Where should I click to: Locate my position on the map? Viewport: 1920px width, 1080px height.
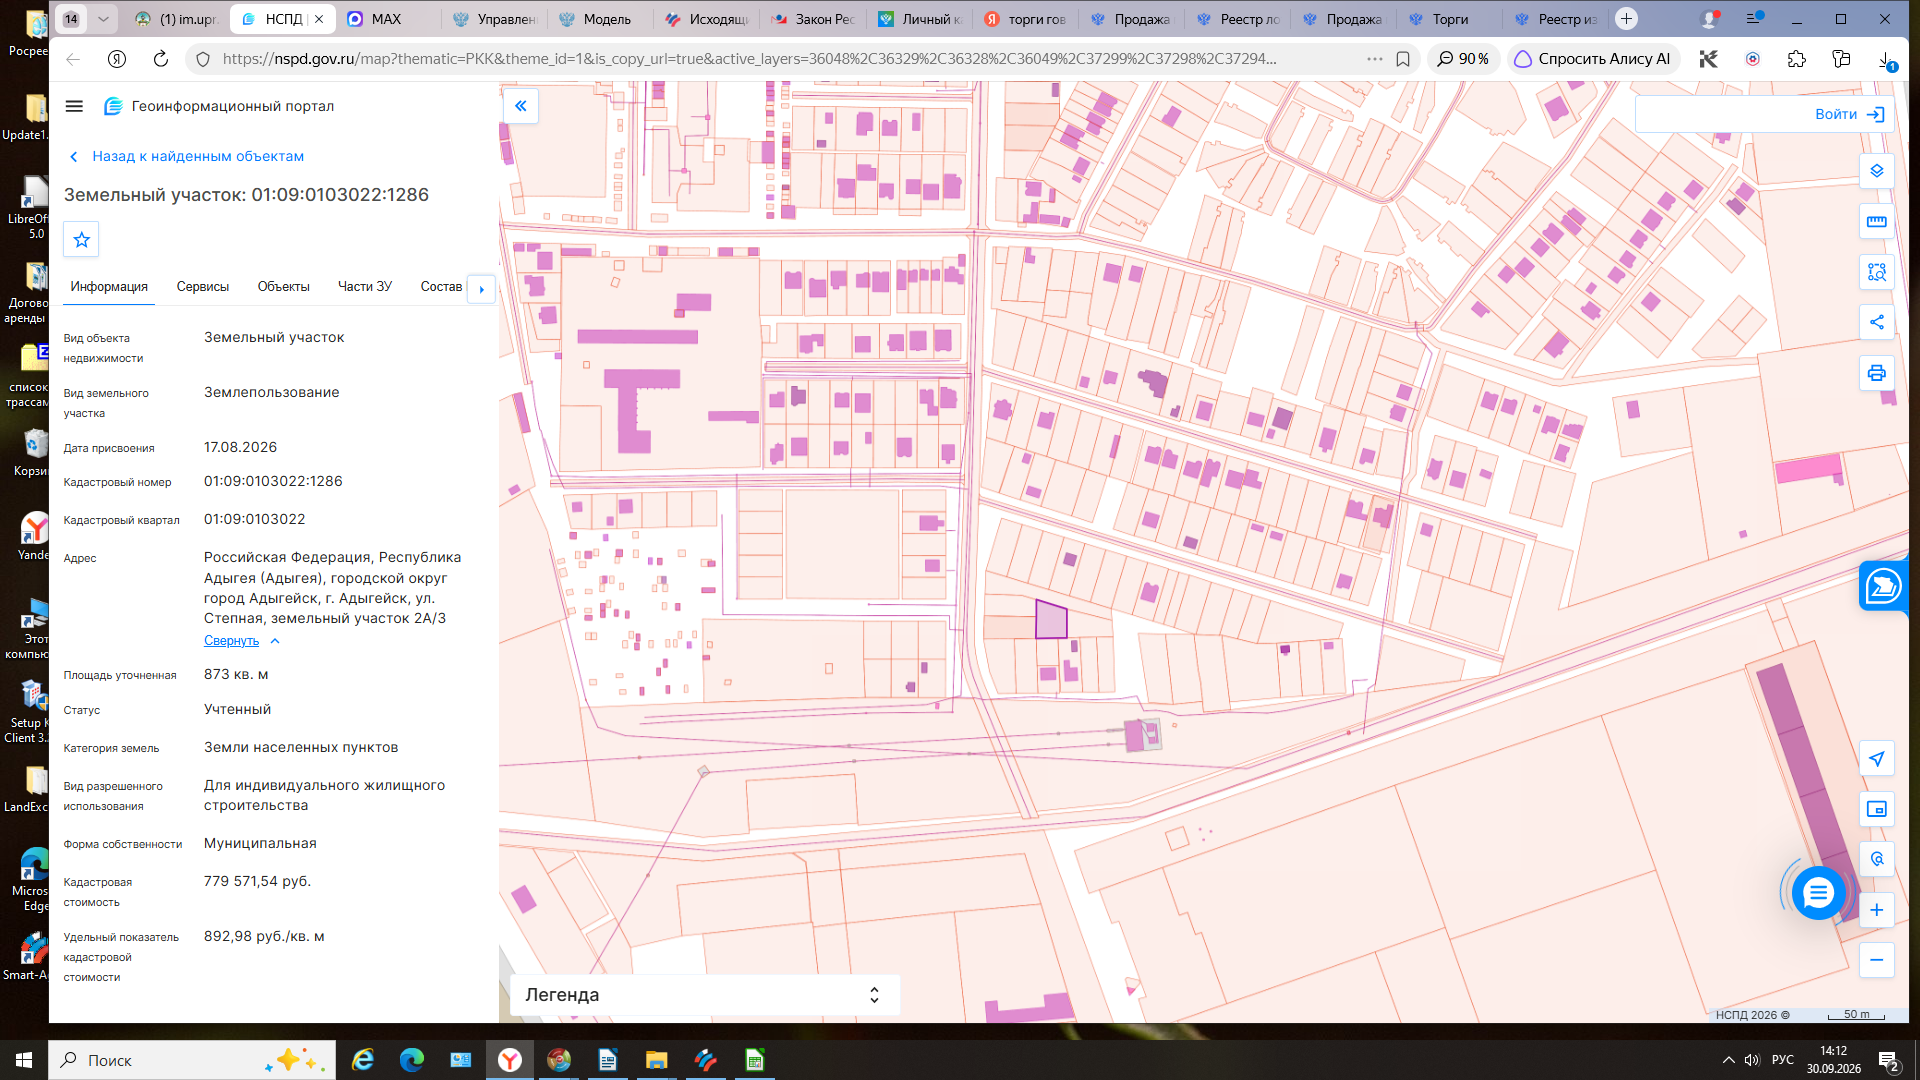1877,759
